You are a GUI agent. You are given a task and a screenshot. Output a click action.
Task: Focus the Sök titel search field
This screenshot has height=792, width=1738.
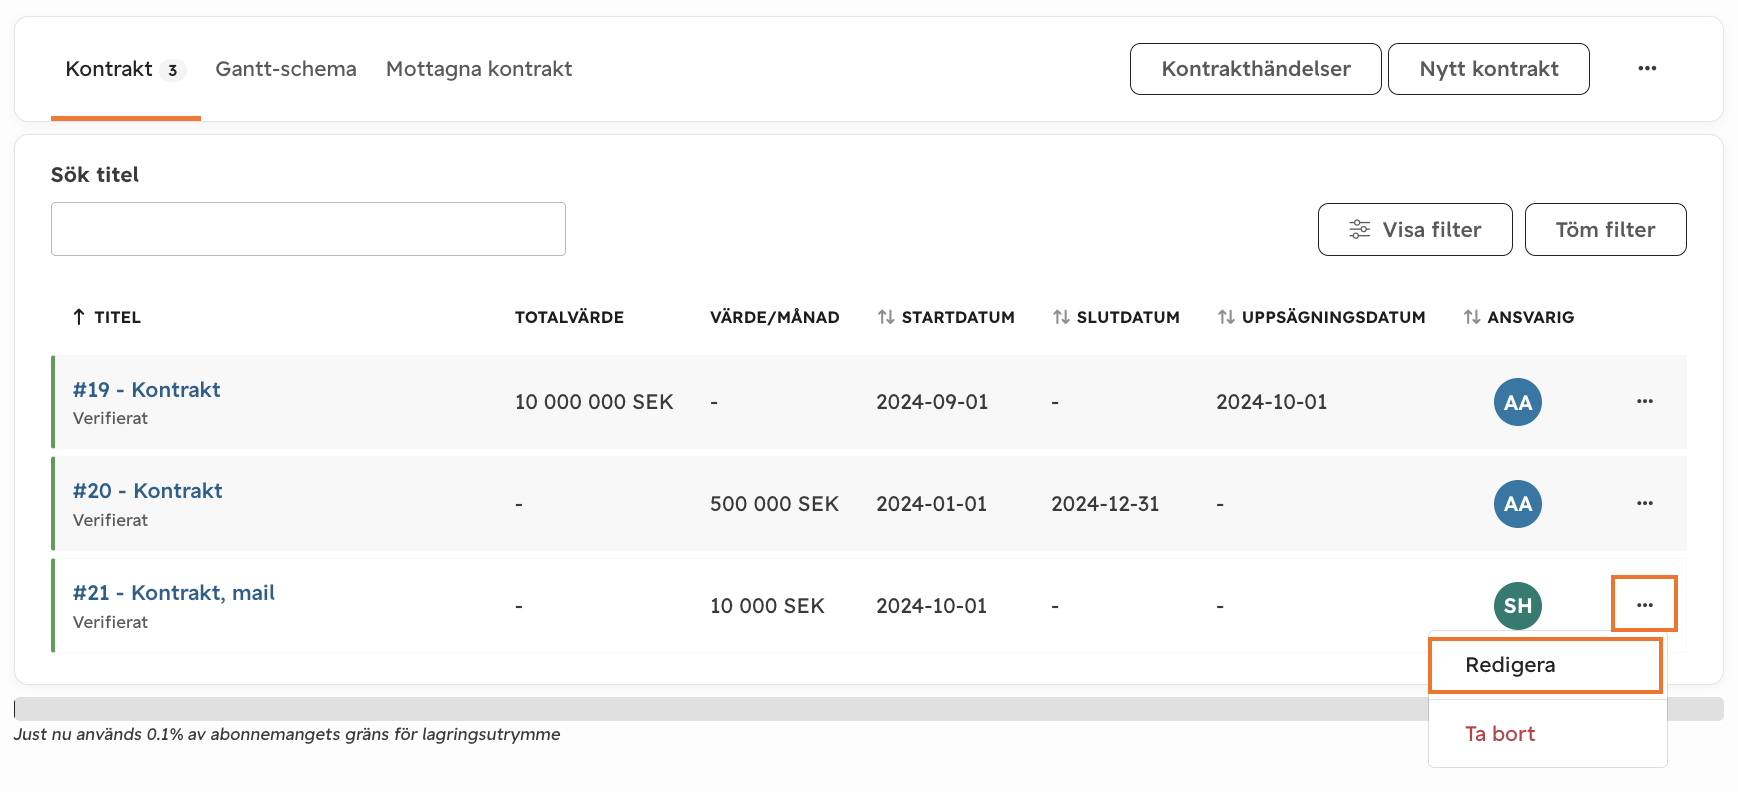tap(308, 229)
